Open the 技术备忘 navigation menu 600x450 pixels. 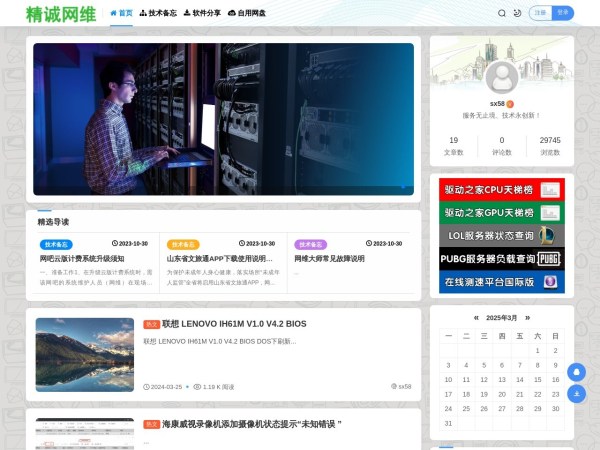point(158,13)
